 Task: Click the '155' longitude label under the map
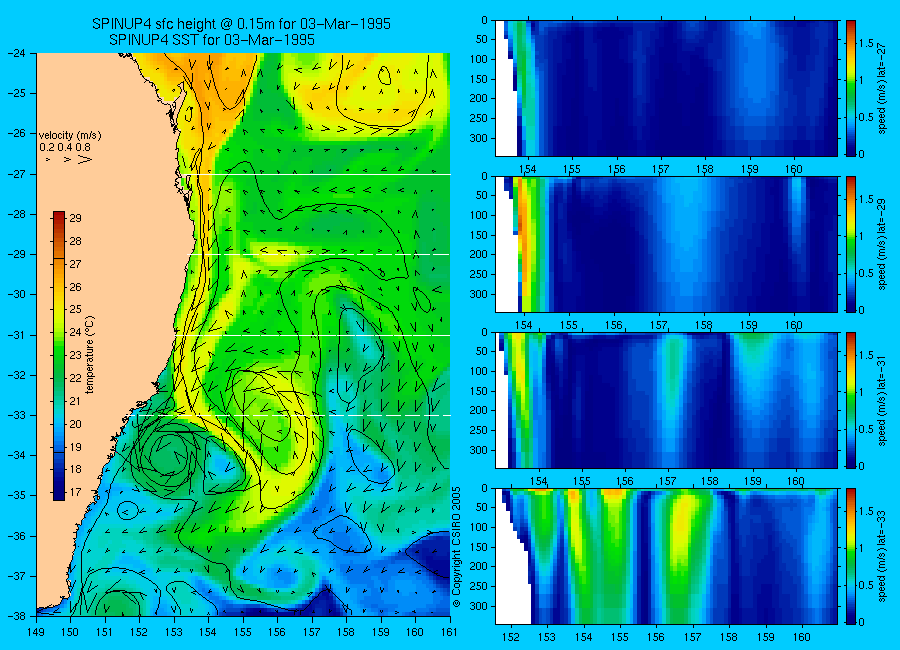point(243,632)
